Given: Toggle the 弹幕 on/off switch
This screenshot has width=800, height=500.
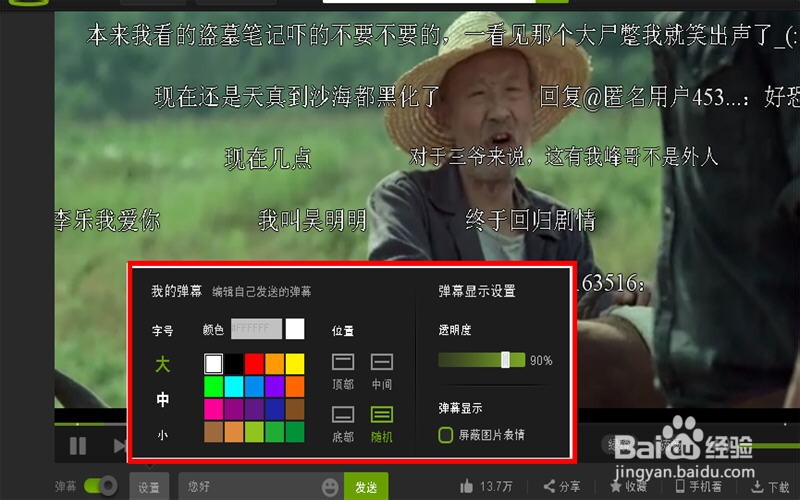Looking at the screenshot, I should pyautogui.click(x=100, y=486).
